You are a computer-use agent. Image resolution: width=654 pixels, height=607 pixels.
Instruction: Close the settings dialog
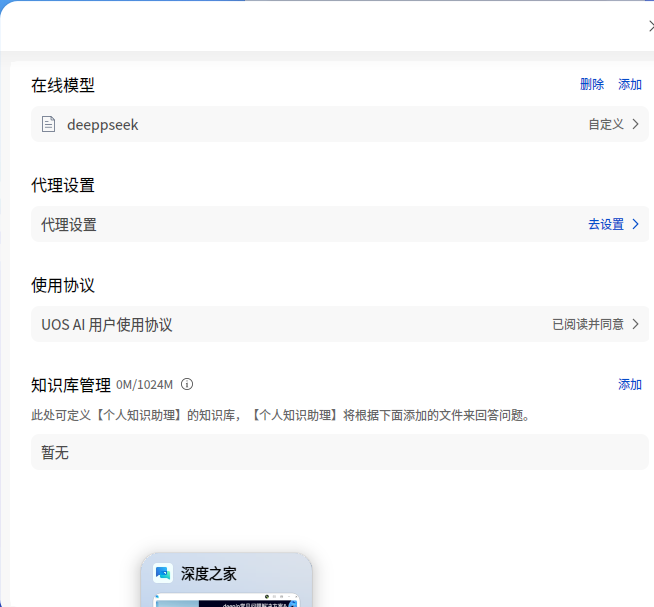[651, 26]
